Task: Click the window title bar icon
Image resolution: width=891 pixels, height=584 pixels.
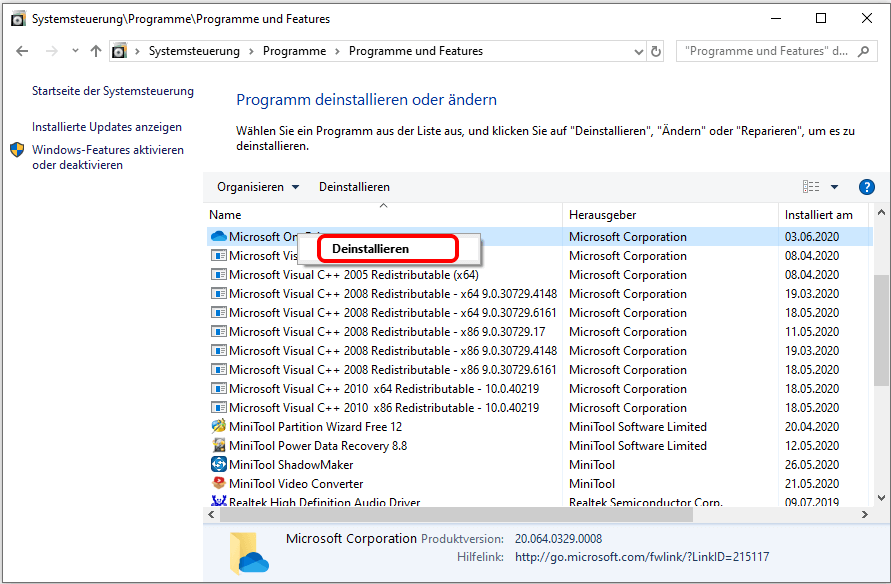Action: pos(18,19)
